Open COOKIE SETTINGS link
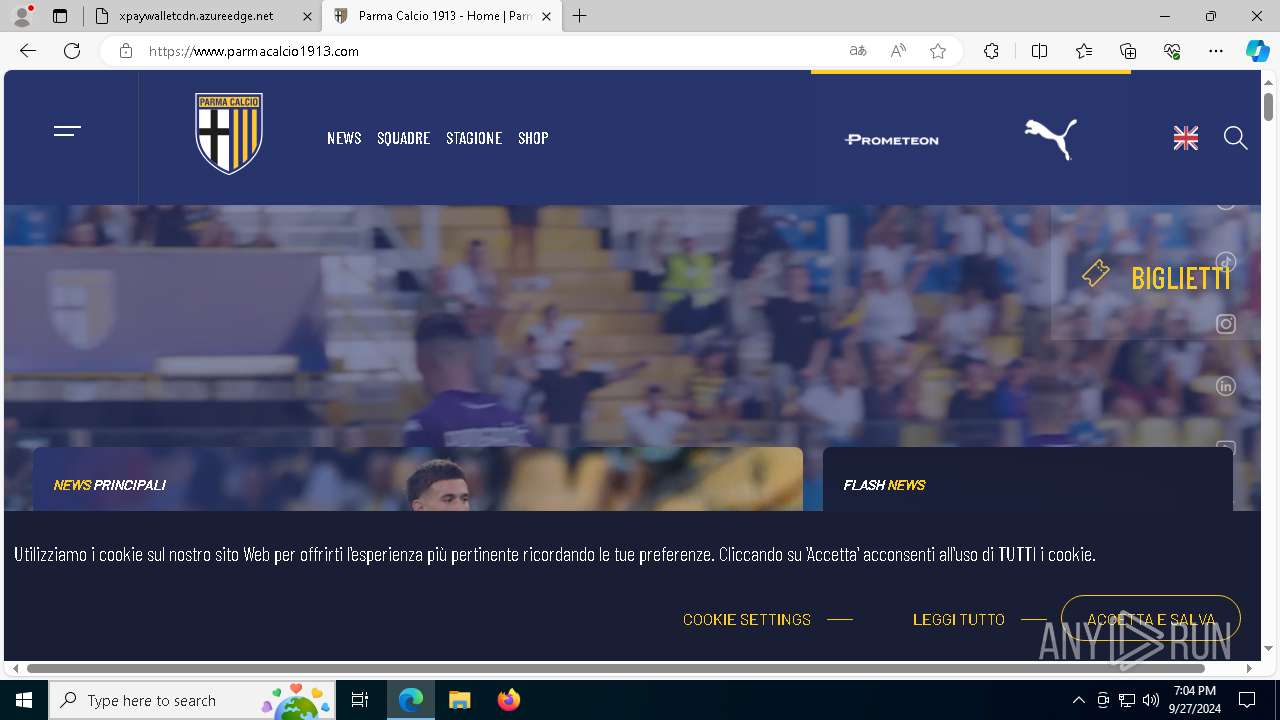This screenshot has height=720, width=1280. [747, 619]
